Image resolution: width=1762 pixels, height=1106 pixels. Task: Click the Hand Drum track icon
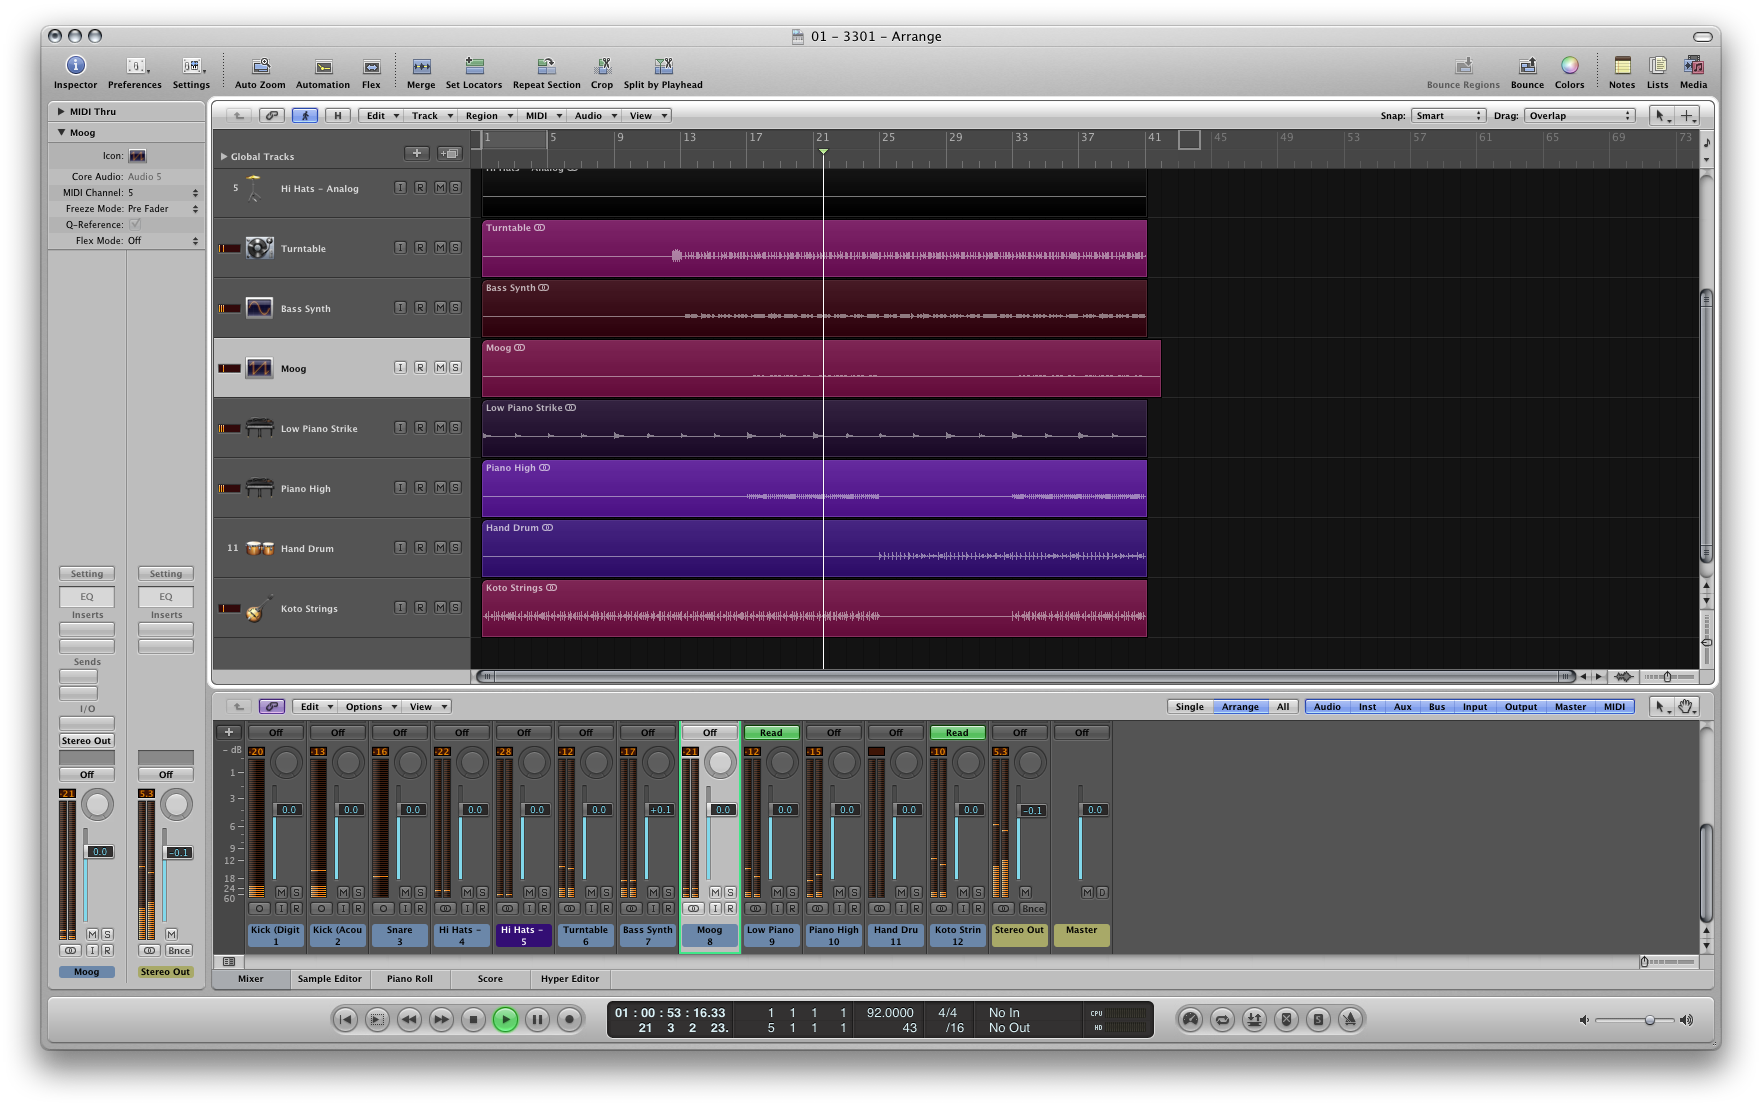click(260, 548)
